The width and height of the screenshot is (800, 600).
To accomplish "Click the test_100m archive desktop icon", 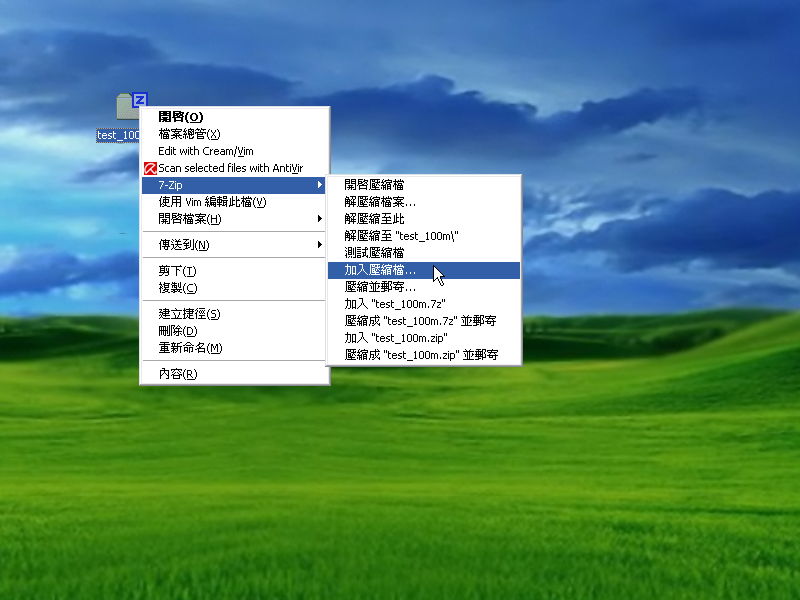I will (x=130, y=106).
